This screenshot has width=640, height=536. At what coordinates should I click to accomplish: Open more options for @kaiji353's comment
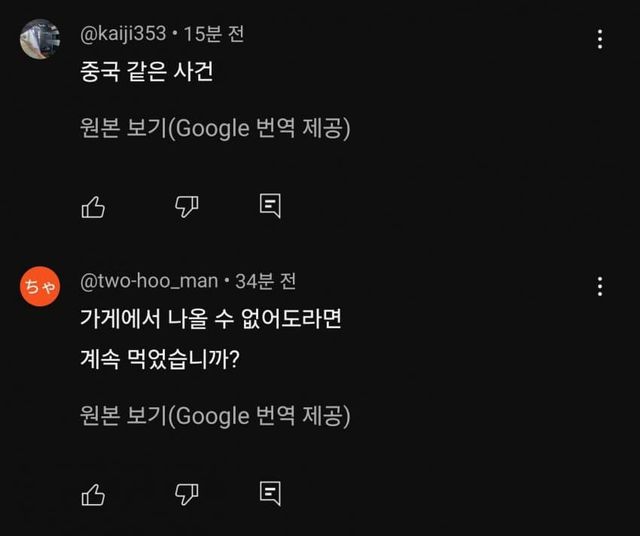[x=600, y=40]
